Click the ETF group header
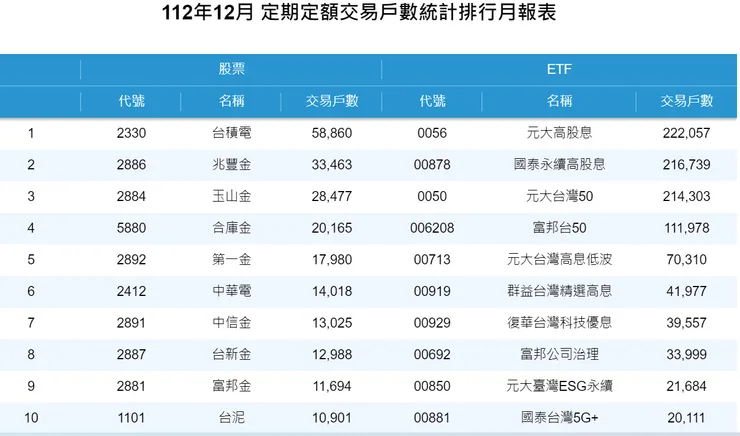Screen dimensions: 740x436 pos(559,69)
